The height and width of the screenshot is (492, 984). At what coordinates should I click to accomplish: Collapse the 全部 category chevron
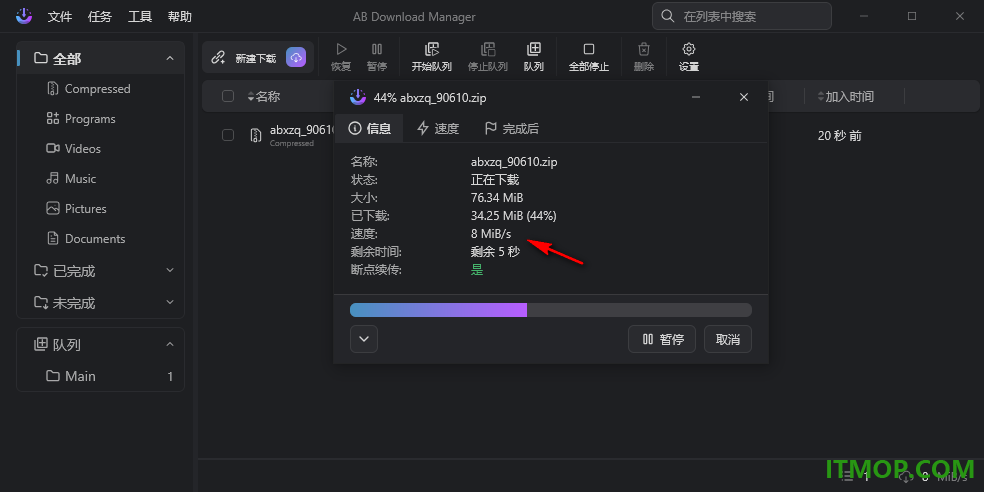tap(169, 58)
